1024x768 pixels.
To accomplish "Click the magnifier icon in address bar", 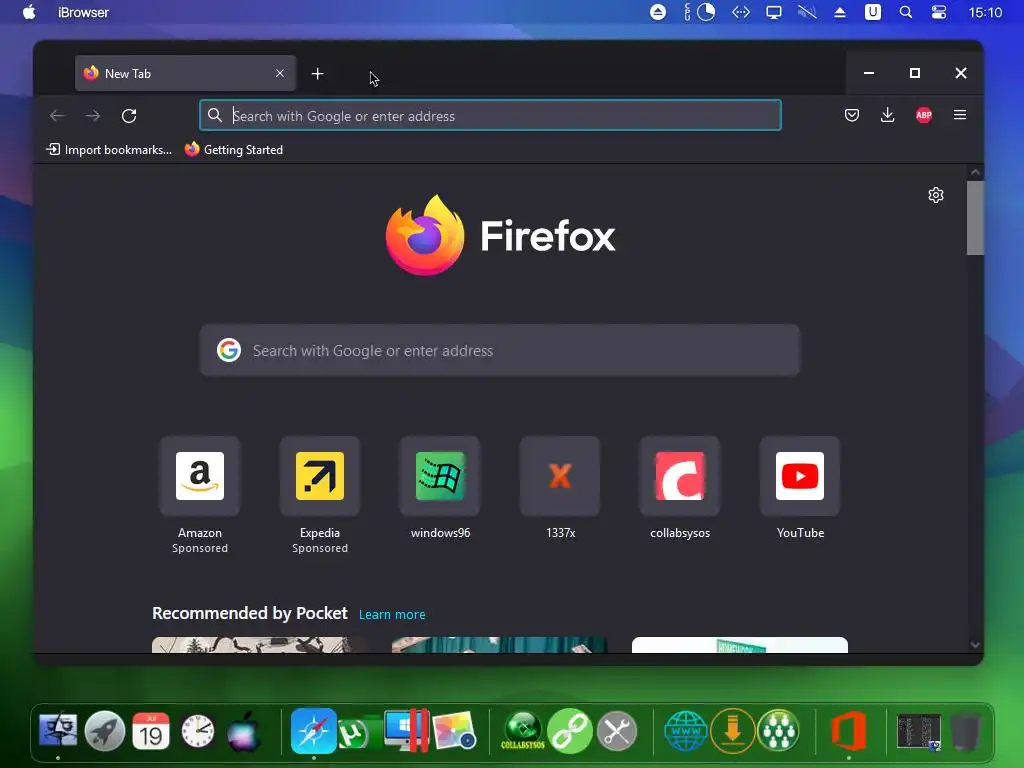I will point(215,116).
